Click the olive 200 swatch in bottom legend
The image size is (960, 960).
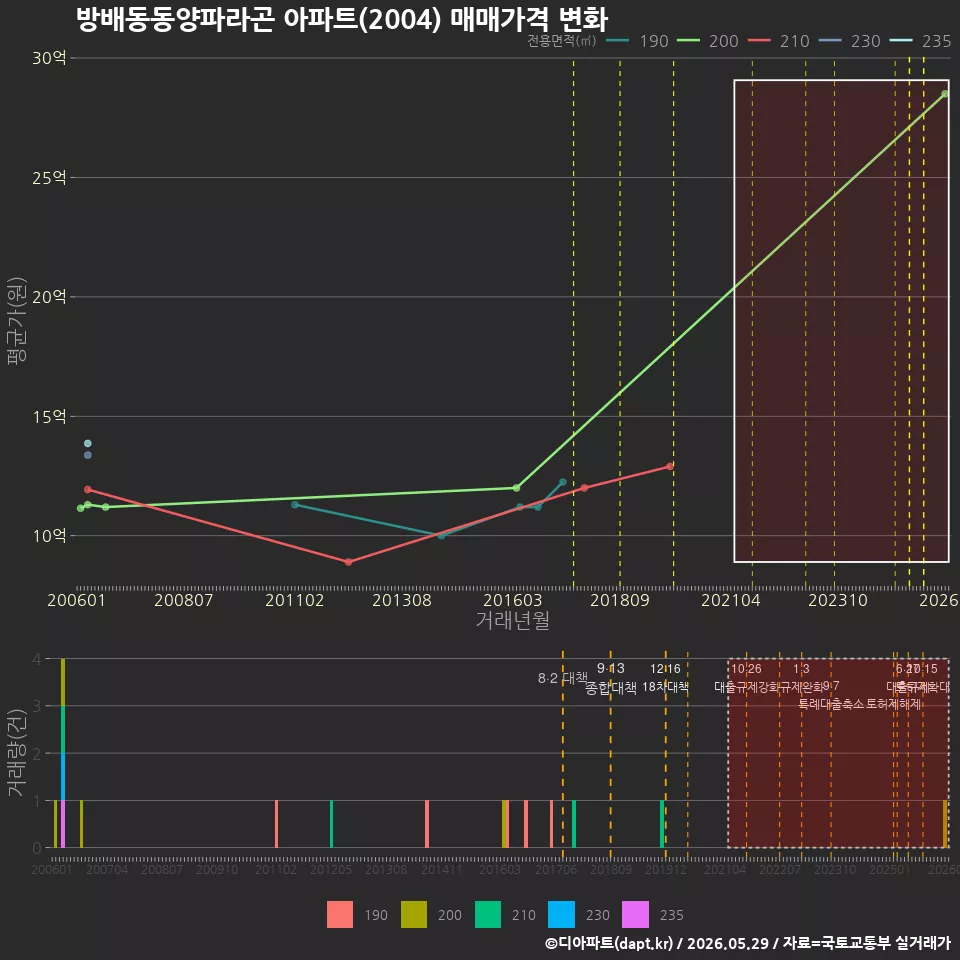point(414,915)
